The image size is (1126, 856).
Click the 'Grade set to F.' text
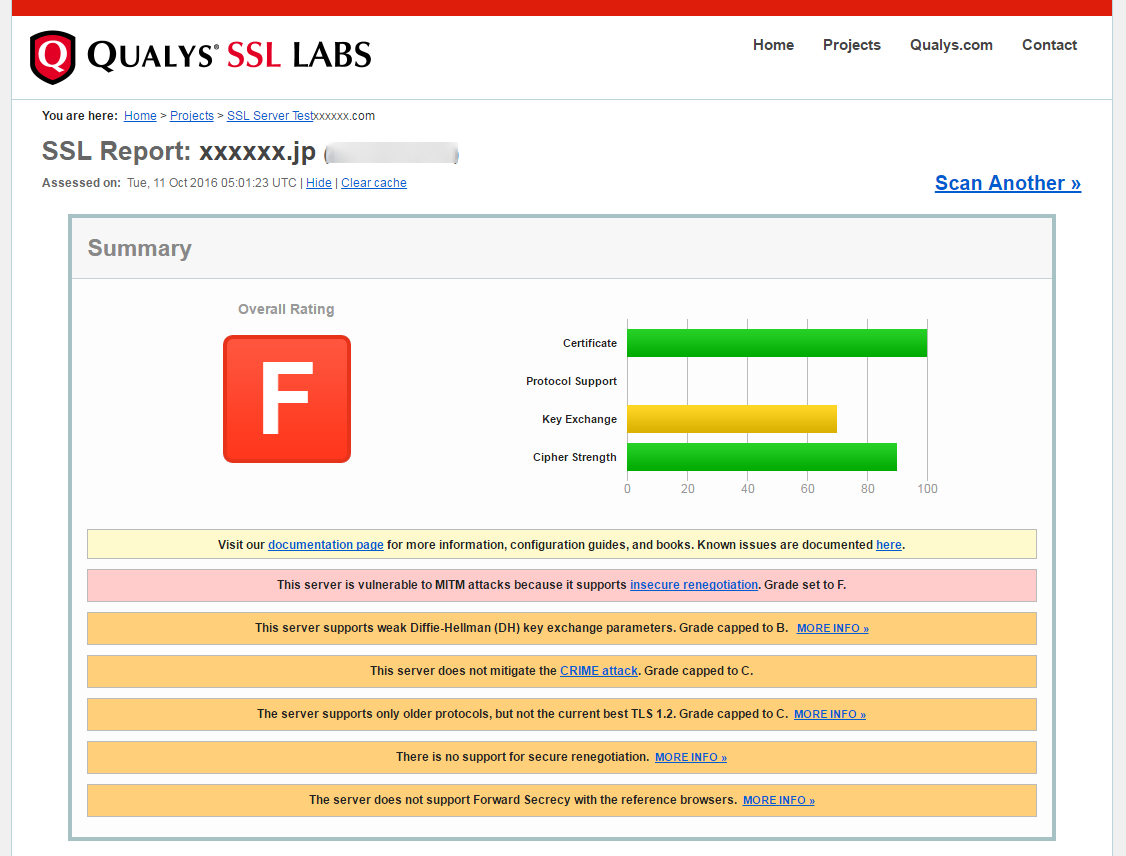click(805, 585)
